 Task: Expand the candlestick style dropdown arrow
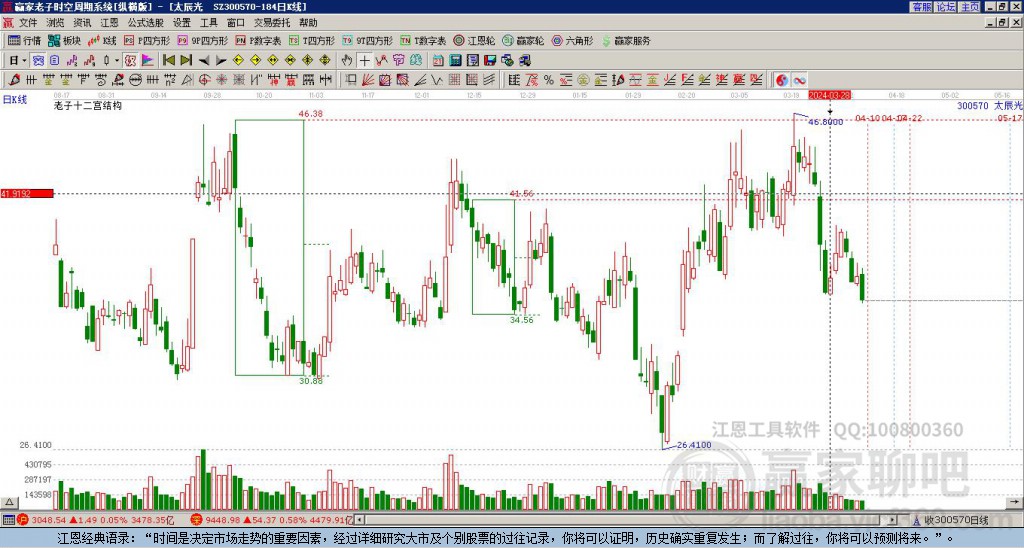117,61
